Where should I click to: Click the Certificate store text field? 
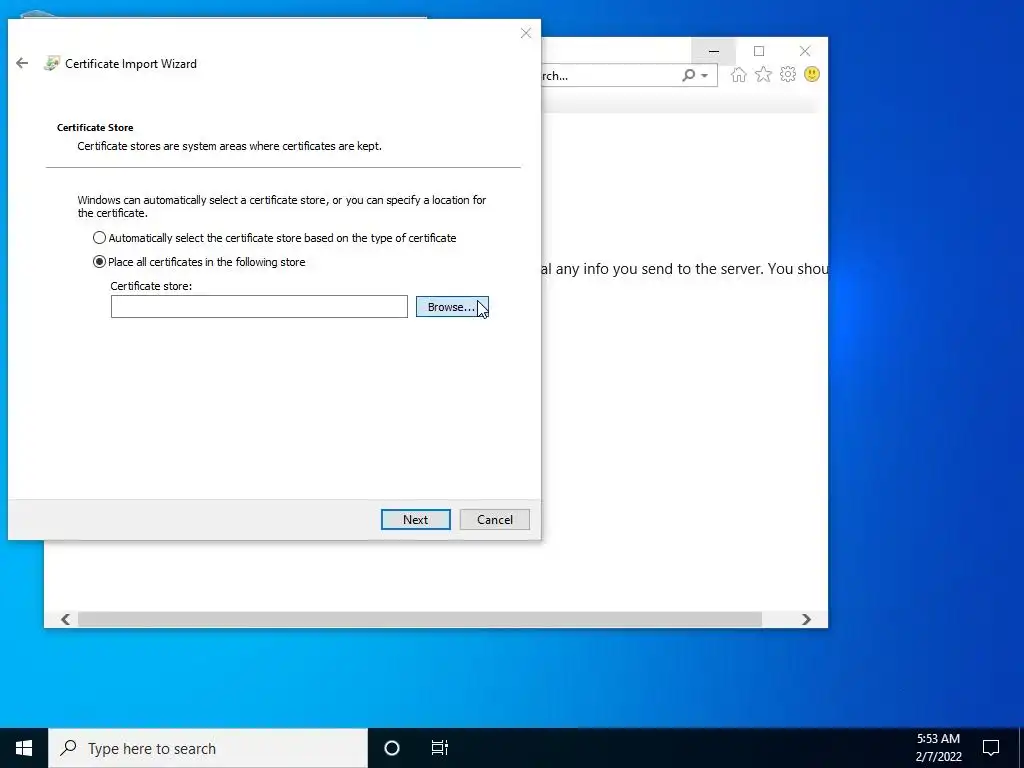pyautogui.click(x=259, y=307)
